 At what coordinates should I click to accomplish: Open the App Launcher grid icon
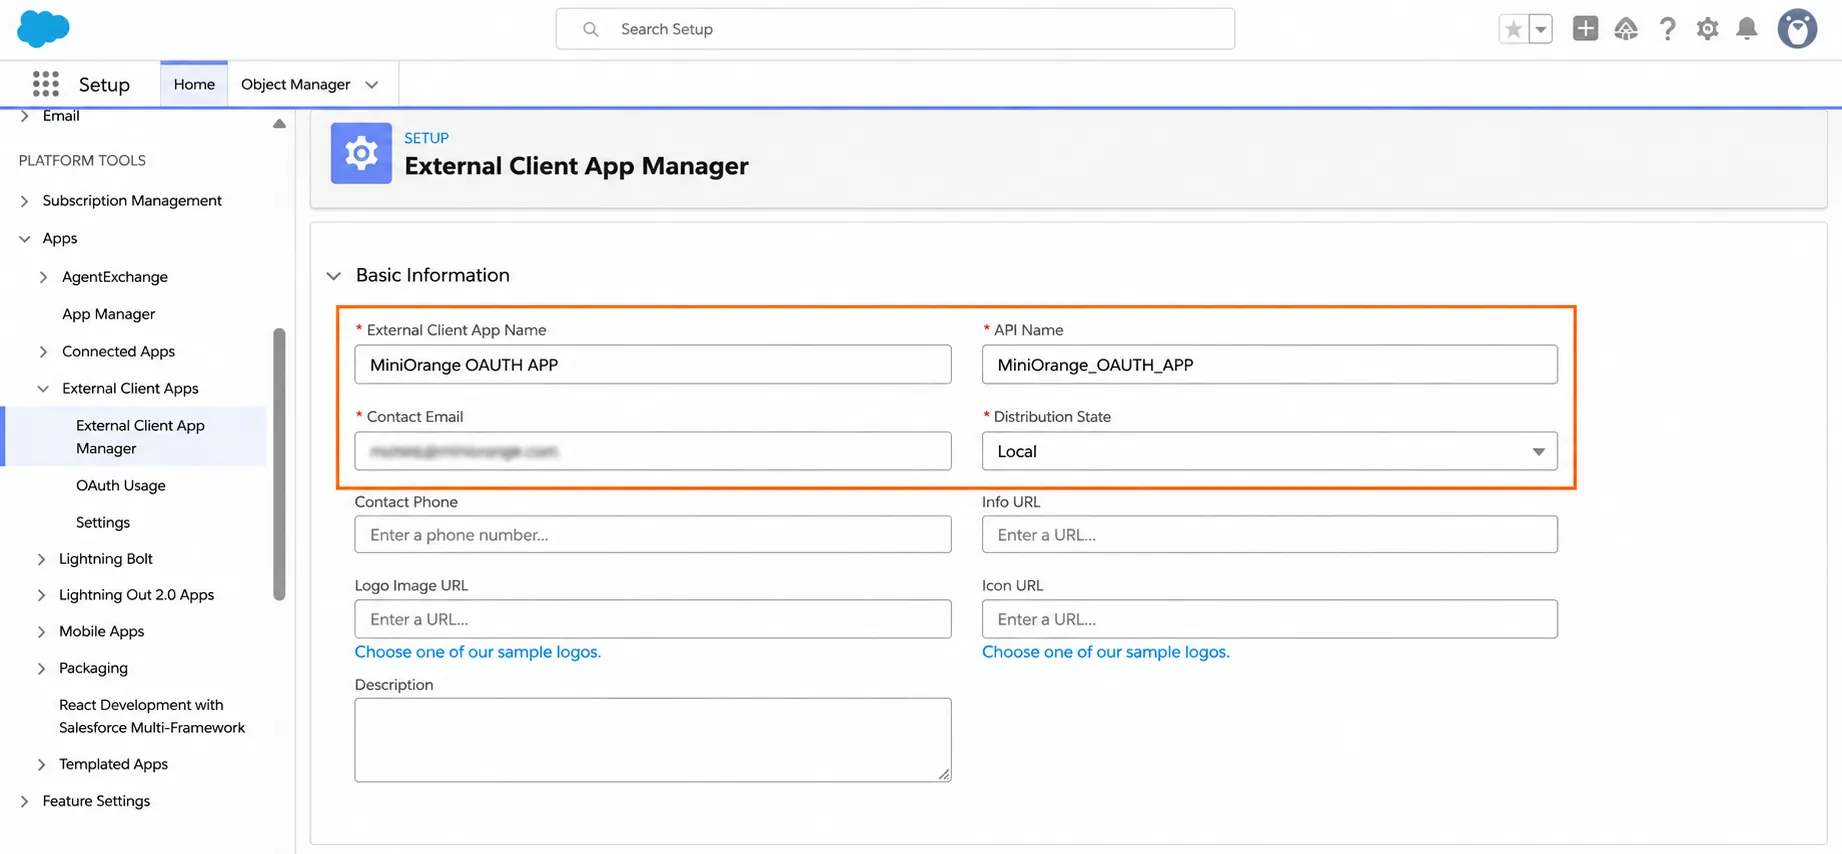pos(46,84)
